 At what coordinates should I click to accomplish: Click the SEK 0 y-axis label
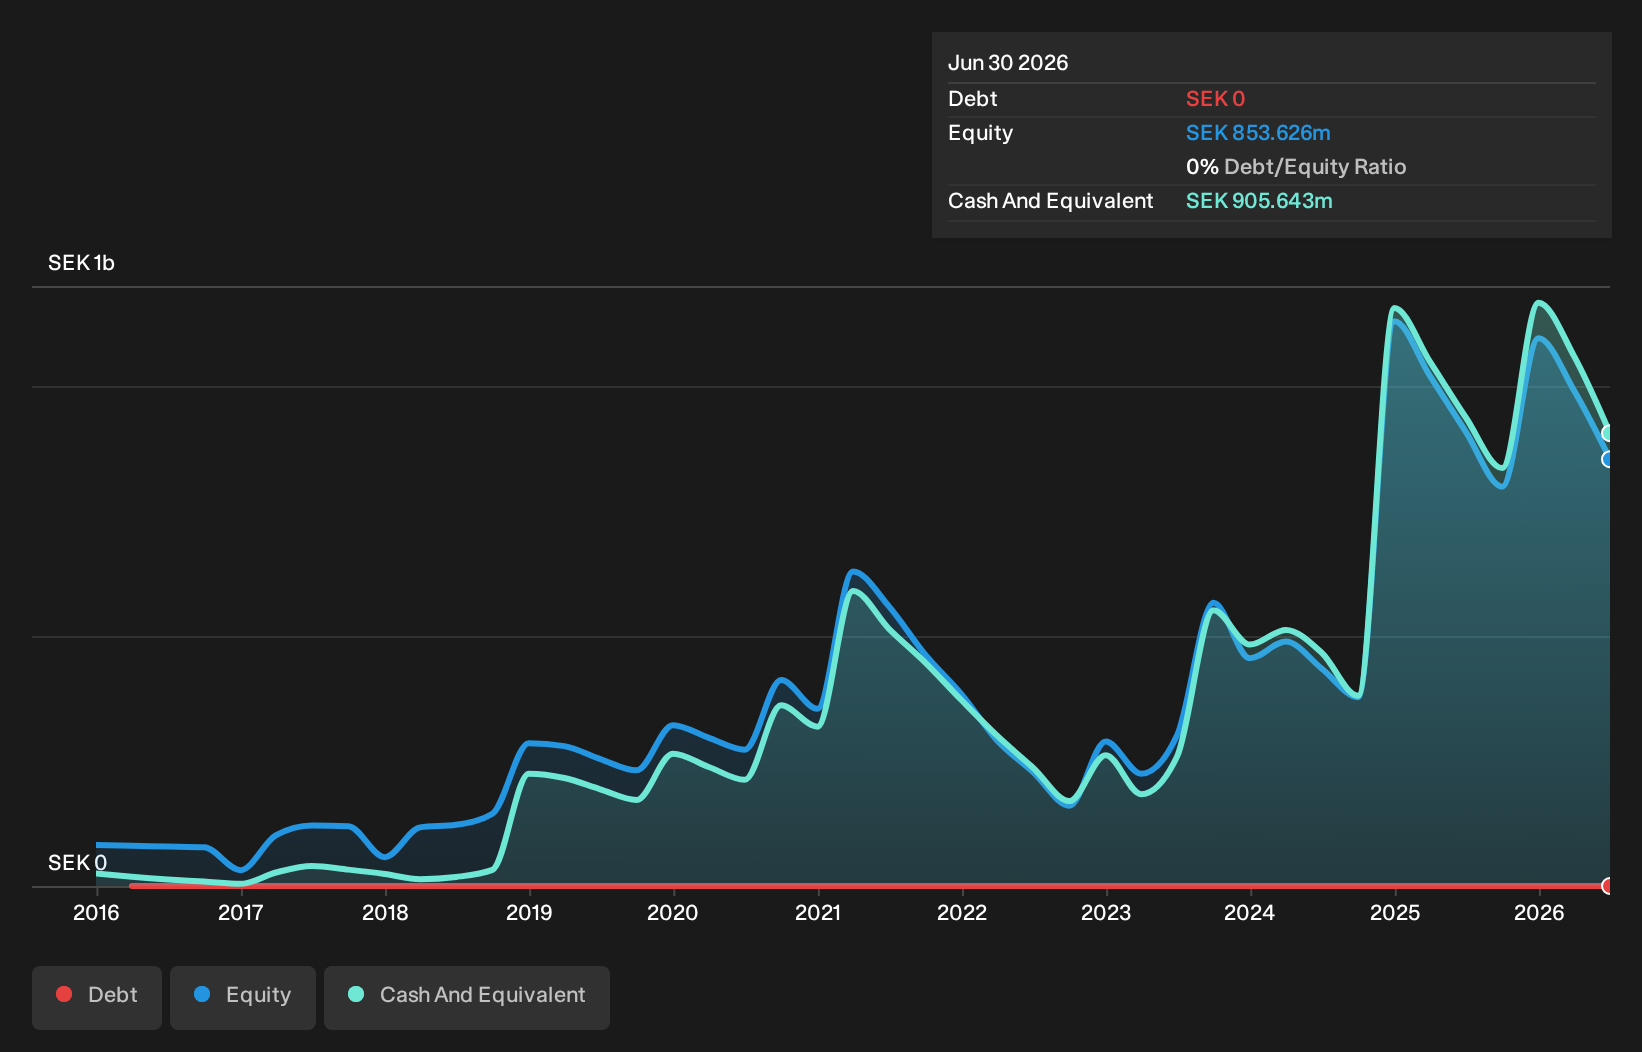[77, 863]
